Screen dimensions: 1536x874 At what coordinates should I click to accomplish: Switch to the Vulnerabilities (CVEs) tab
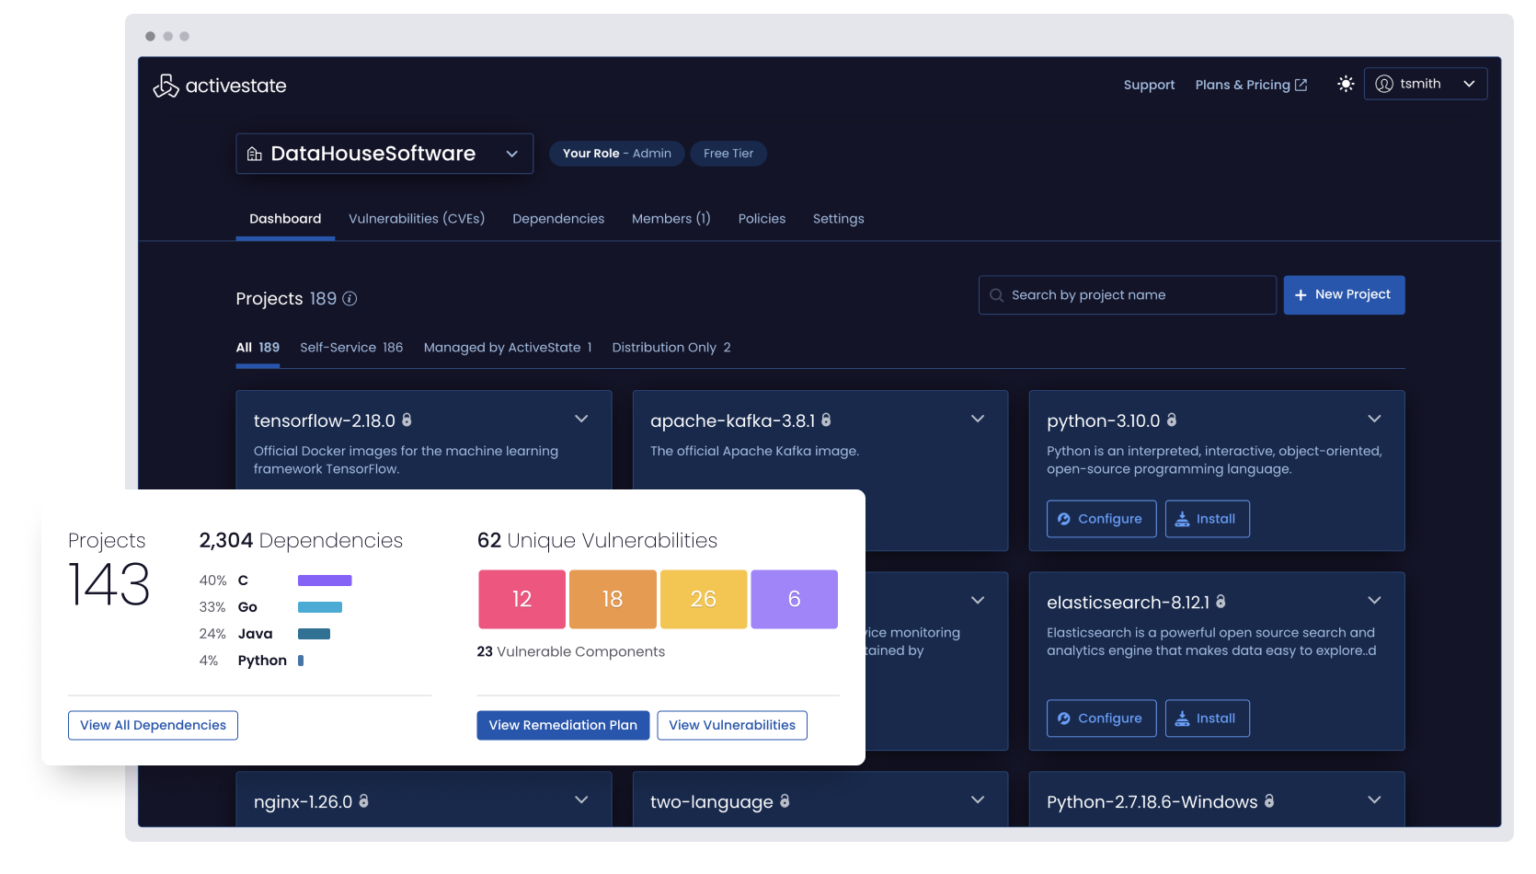pyautogui.click(x=416, y=218)
